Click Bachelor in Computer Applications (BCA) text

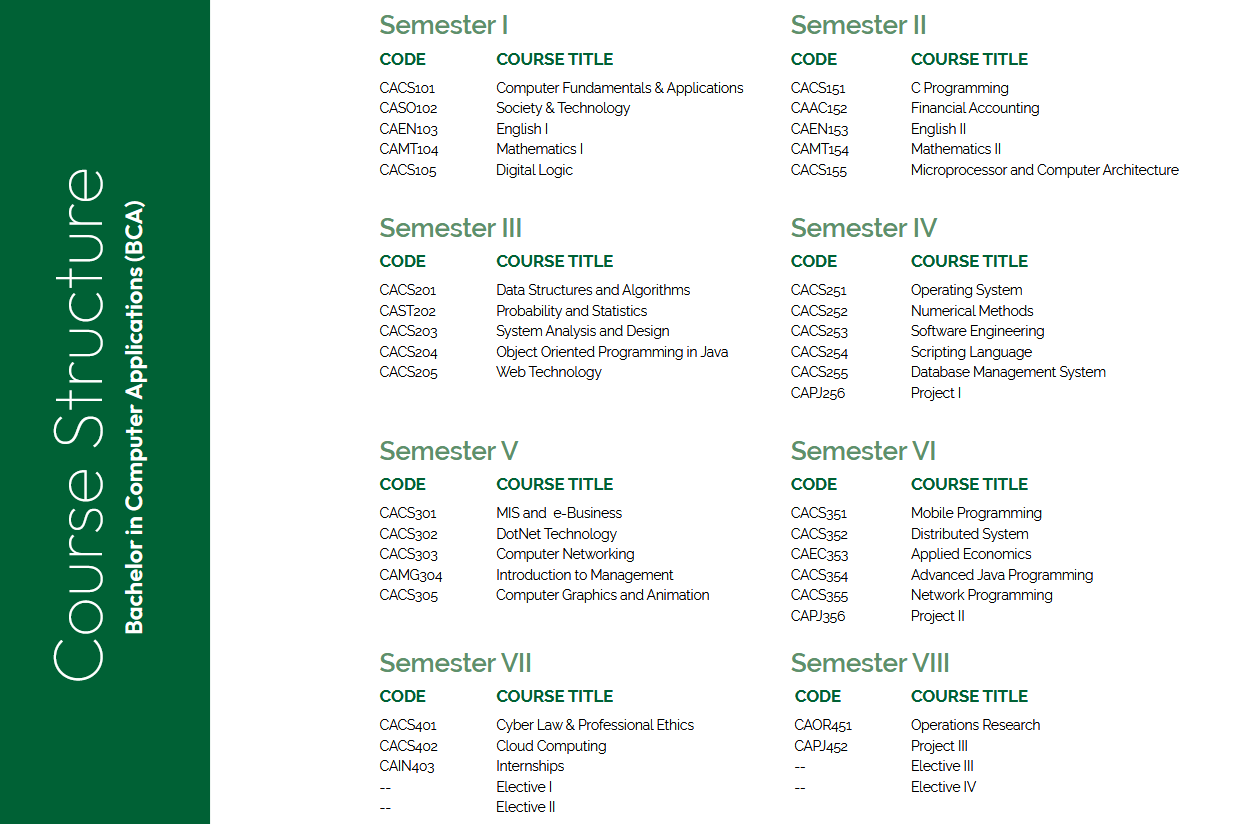pyautogui.click(x=135, y=417)
